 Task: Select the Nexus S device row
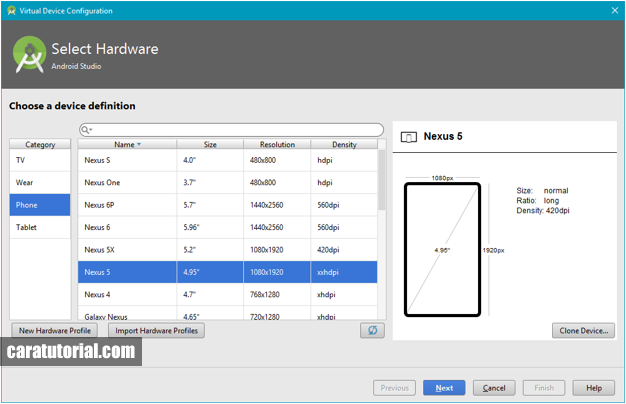pos(228,160)
